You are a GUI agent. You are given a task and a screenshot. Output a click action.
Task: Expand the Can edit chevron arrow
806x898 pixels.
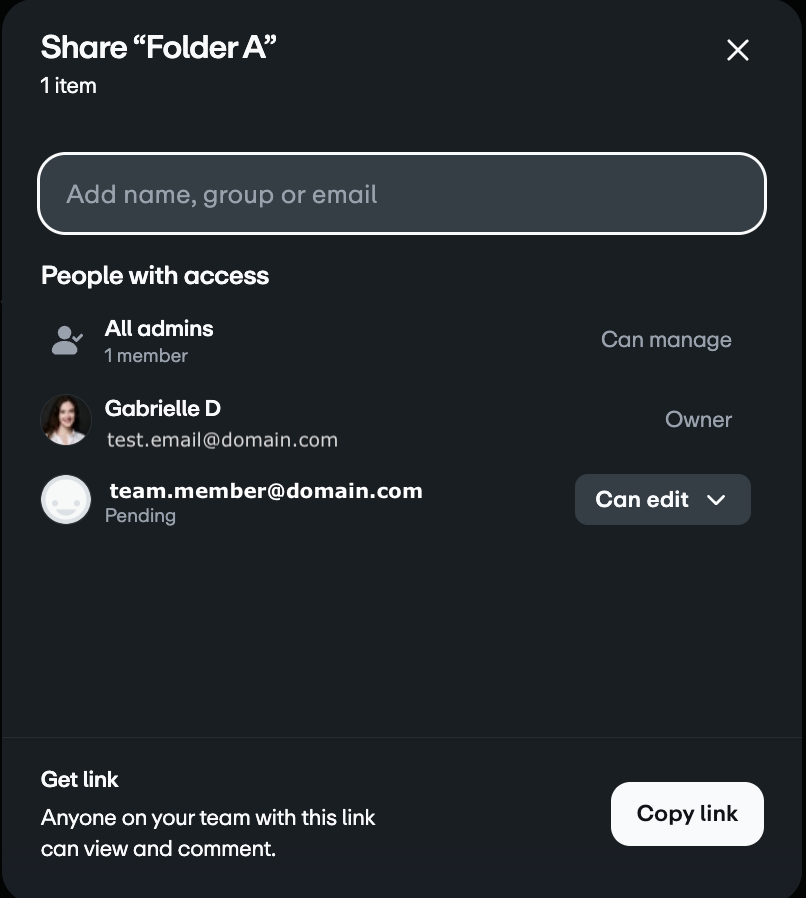716,500
